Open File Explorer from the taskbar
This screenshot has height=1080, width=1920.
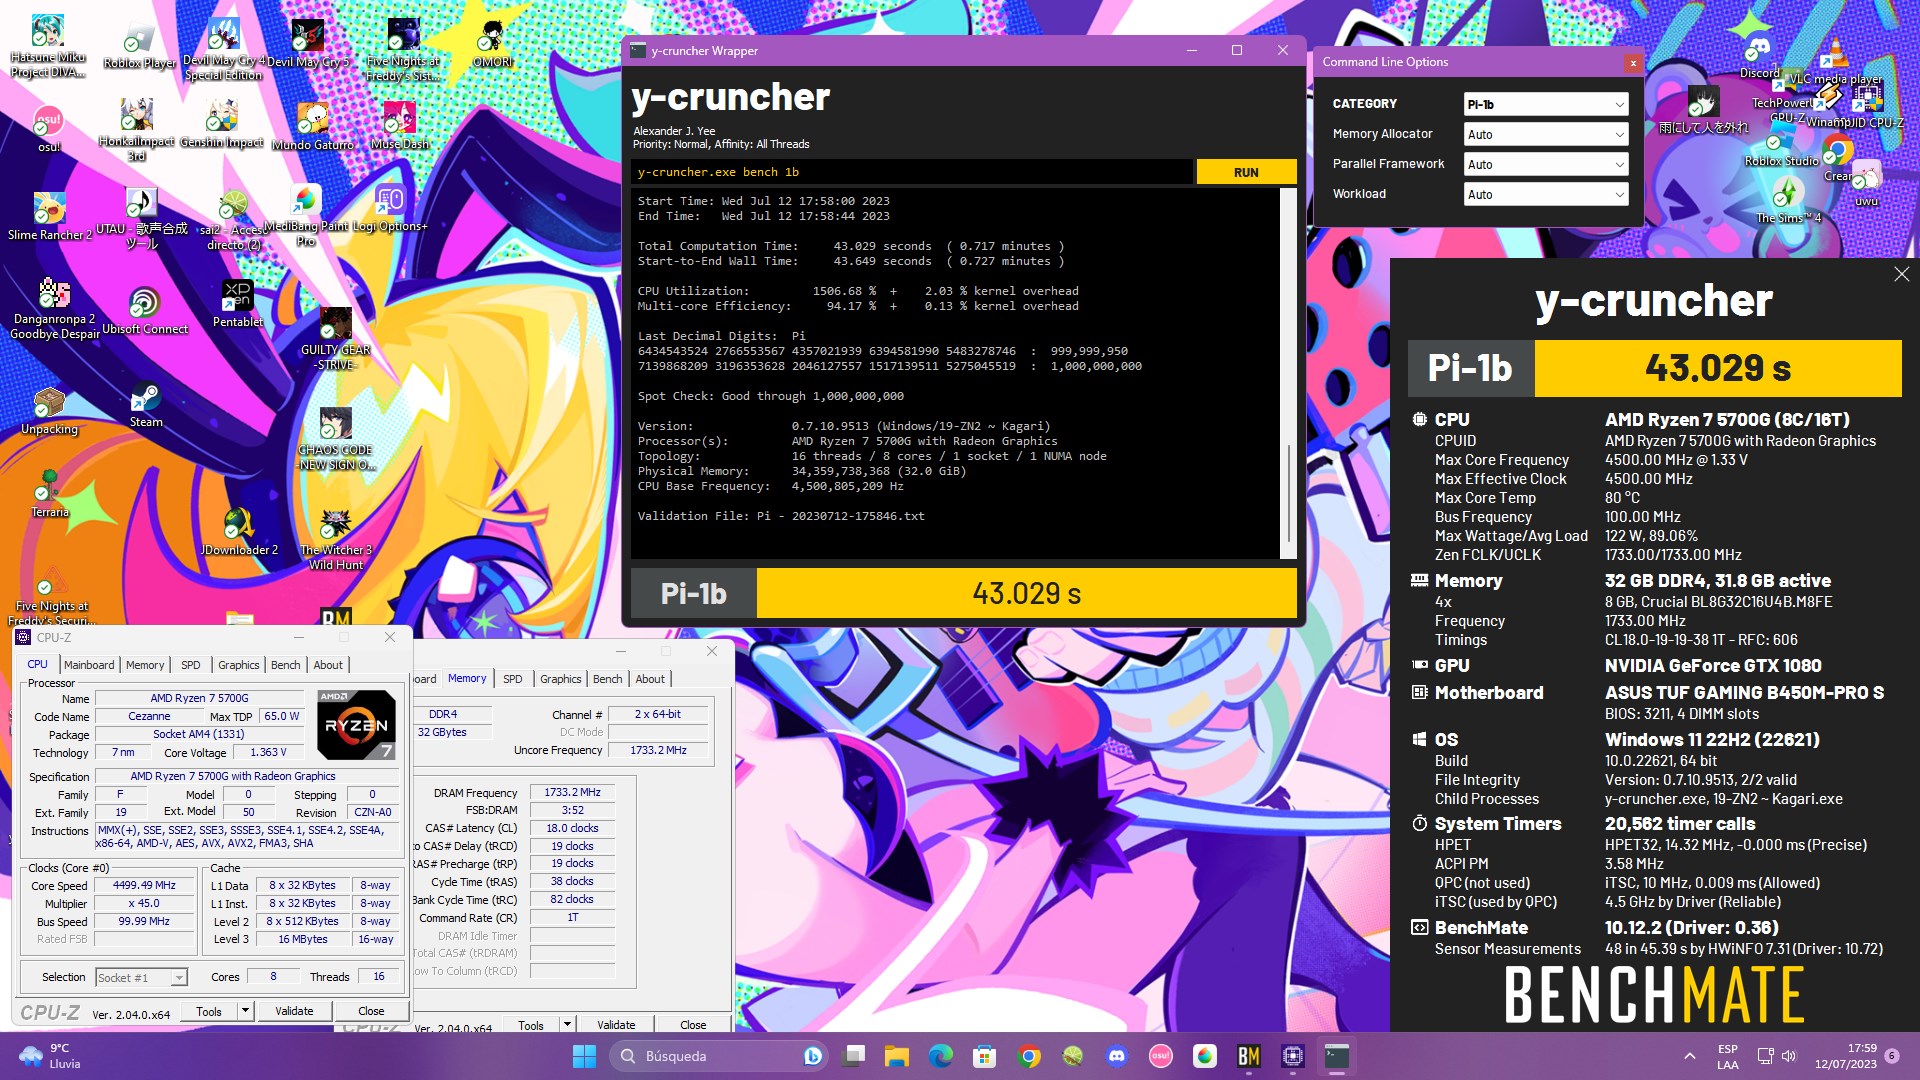tap(896, 1056)
